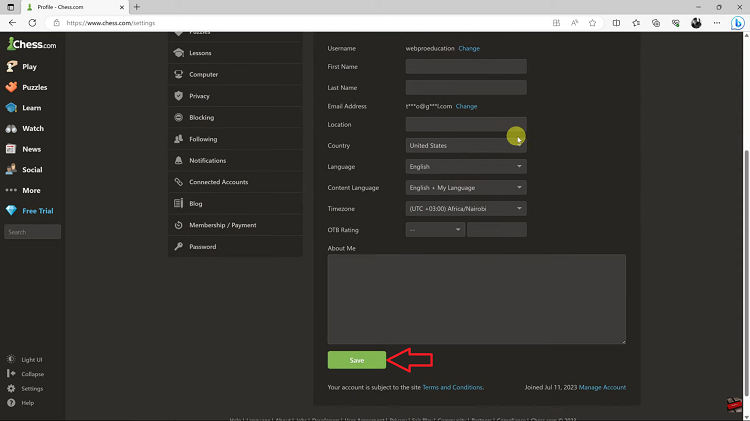
Task: Open the Blocking settings tab
Action: [x=235, y=117]
